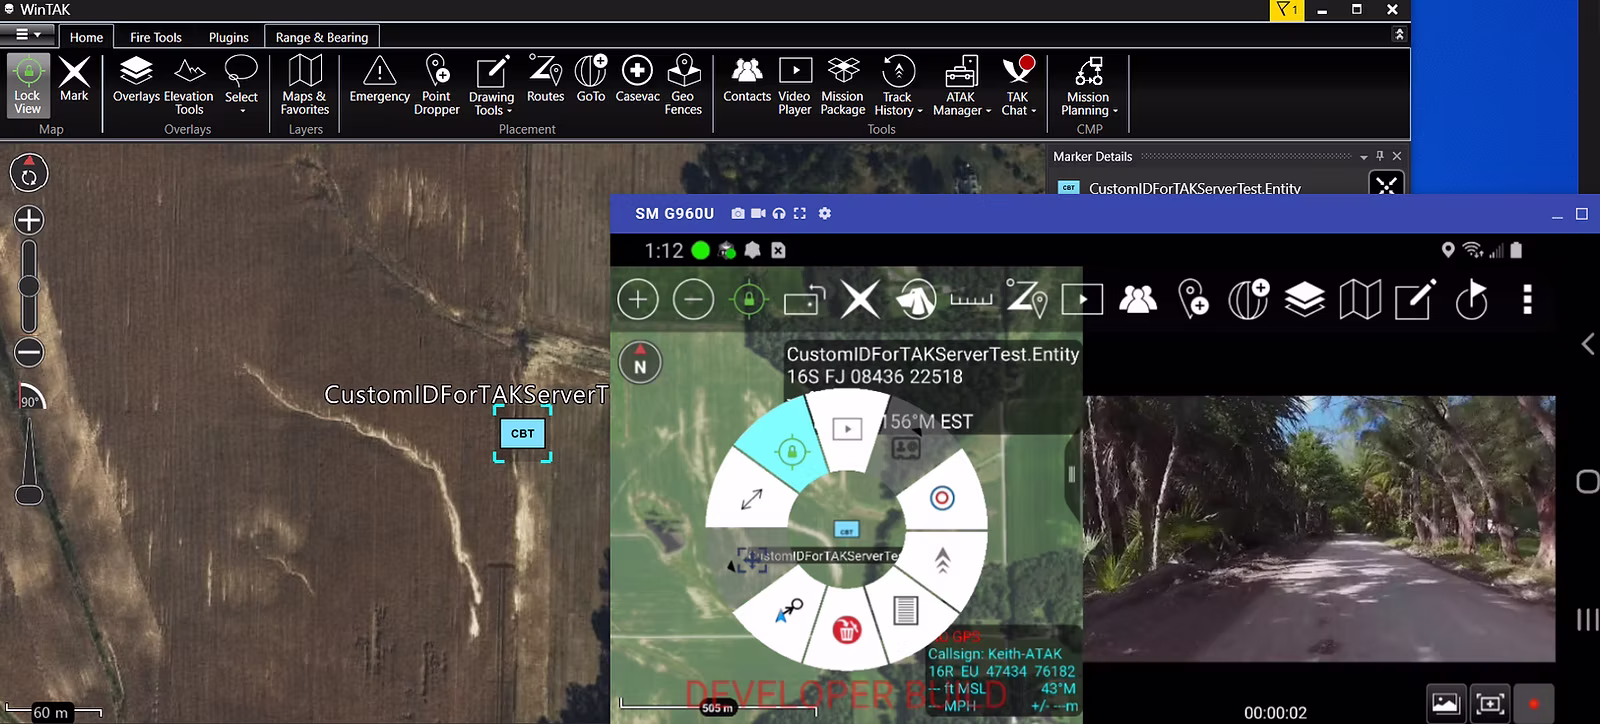
Task: Open the Geo Fences tool
Action: 683,84
